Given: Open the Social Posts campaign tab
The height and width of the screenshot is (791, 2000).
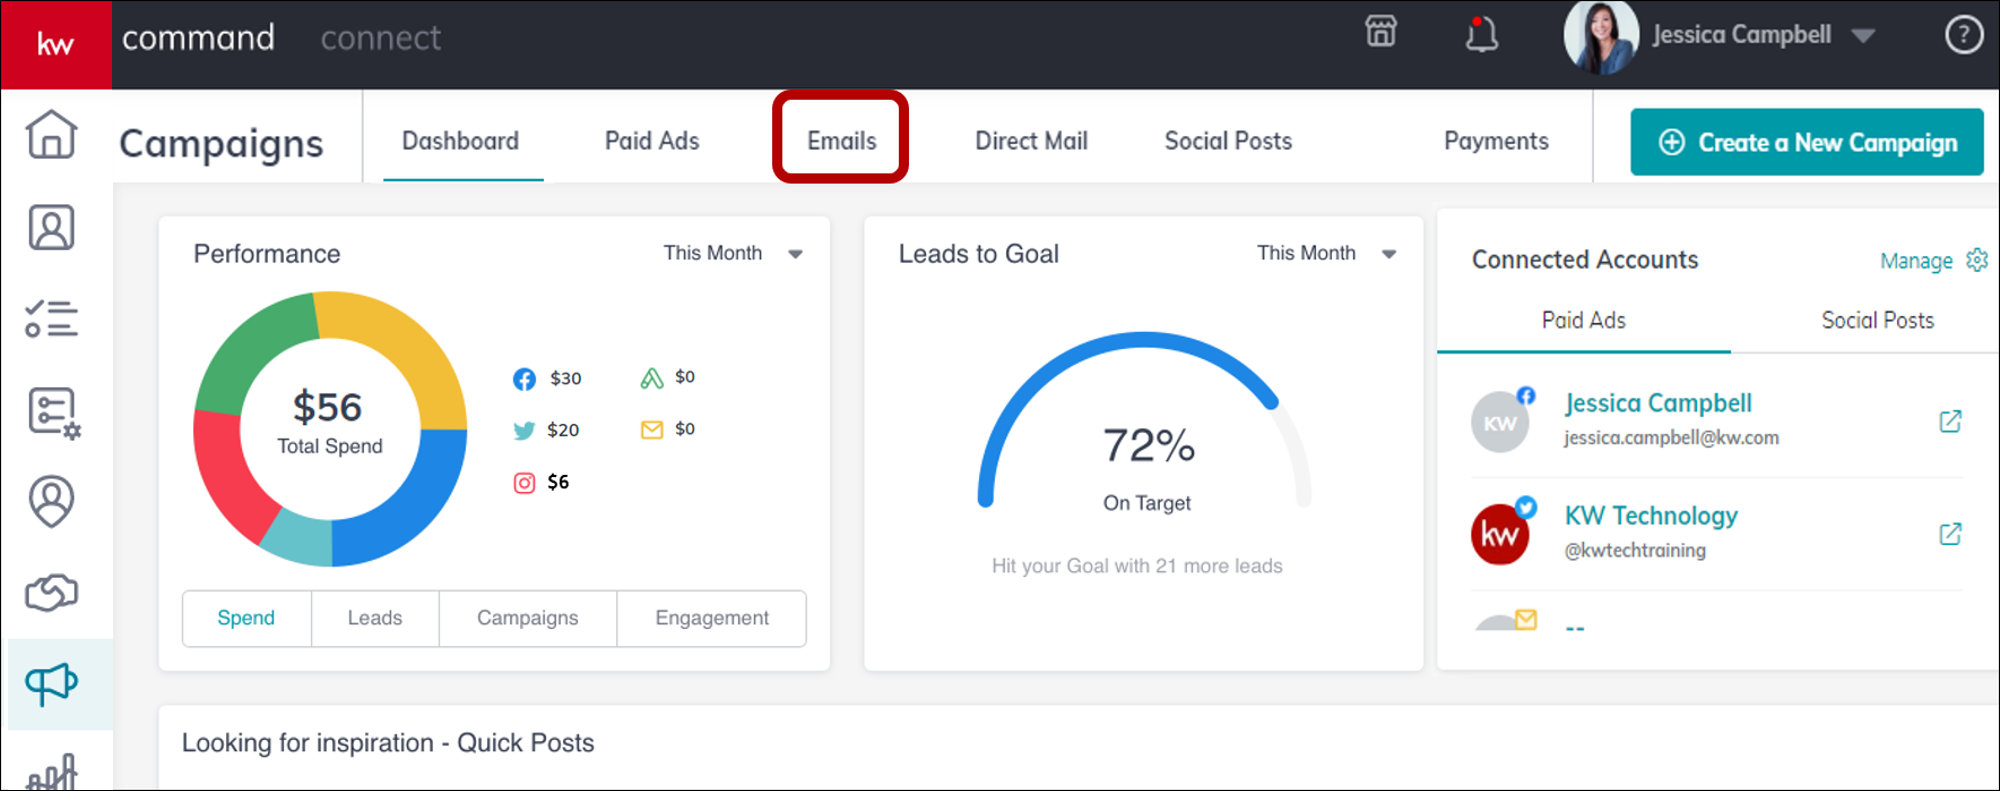Looking at the screenshot, I should [x=1228, y=141].
